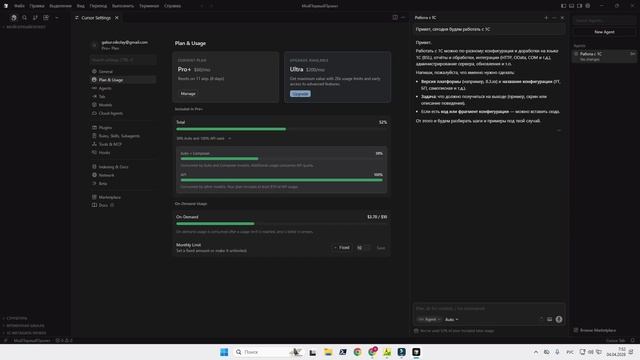Open General settings section
Image resolution: width=640 pixels, height=360 pixels.
(123, 71)
